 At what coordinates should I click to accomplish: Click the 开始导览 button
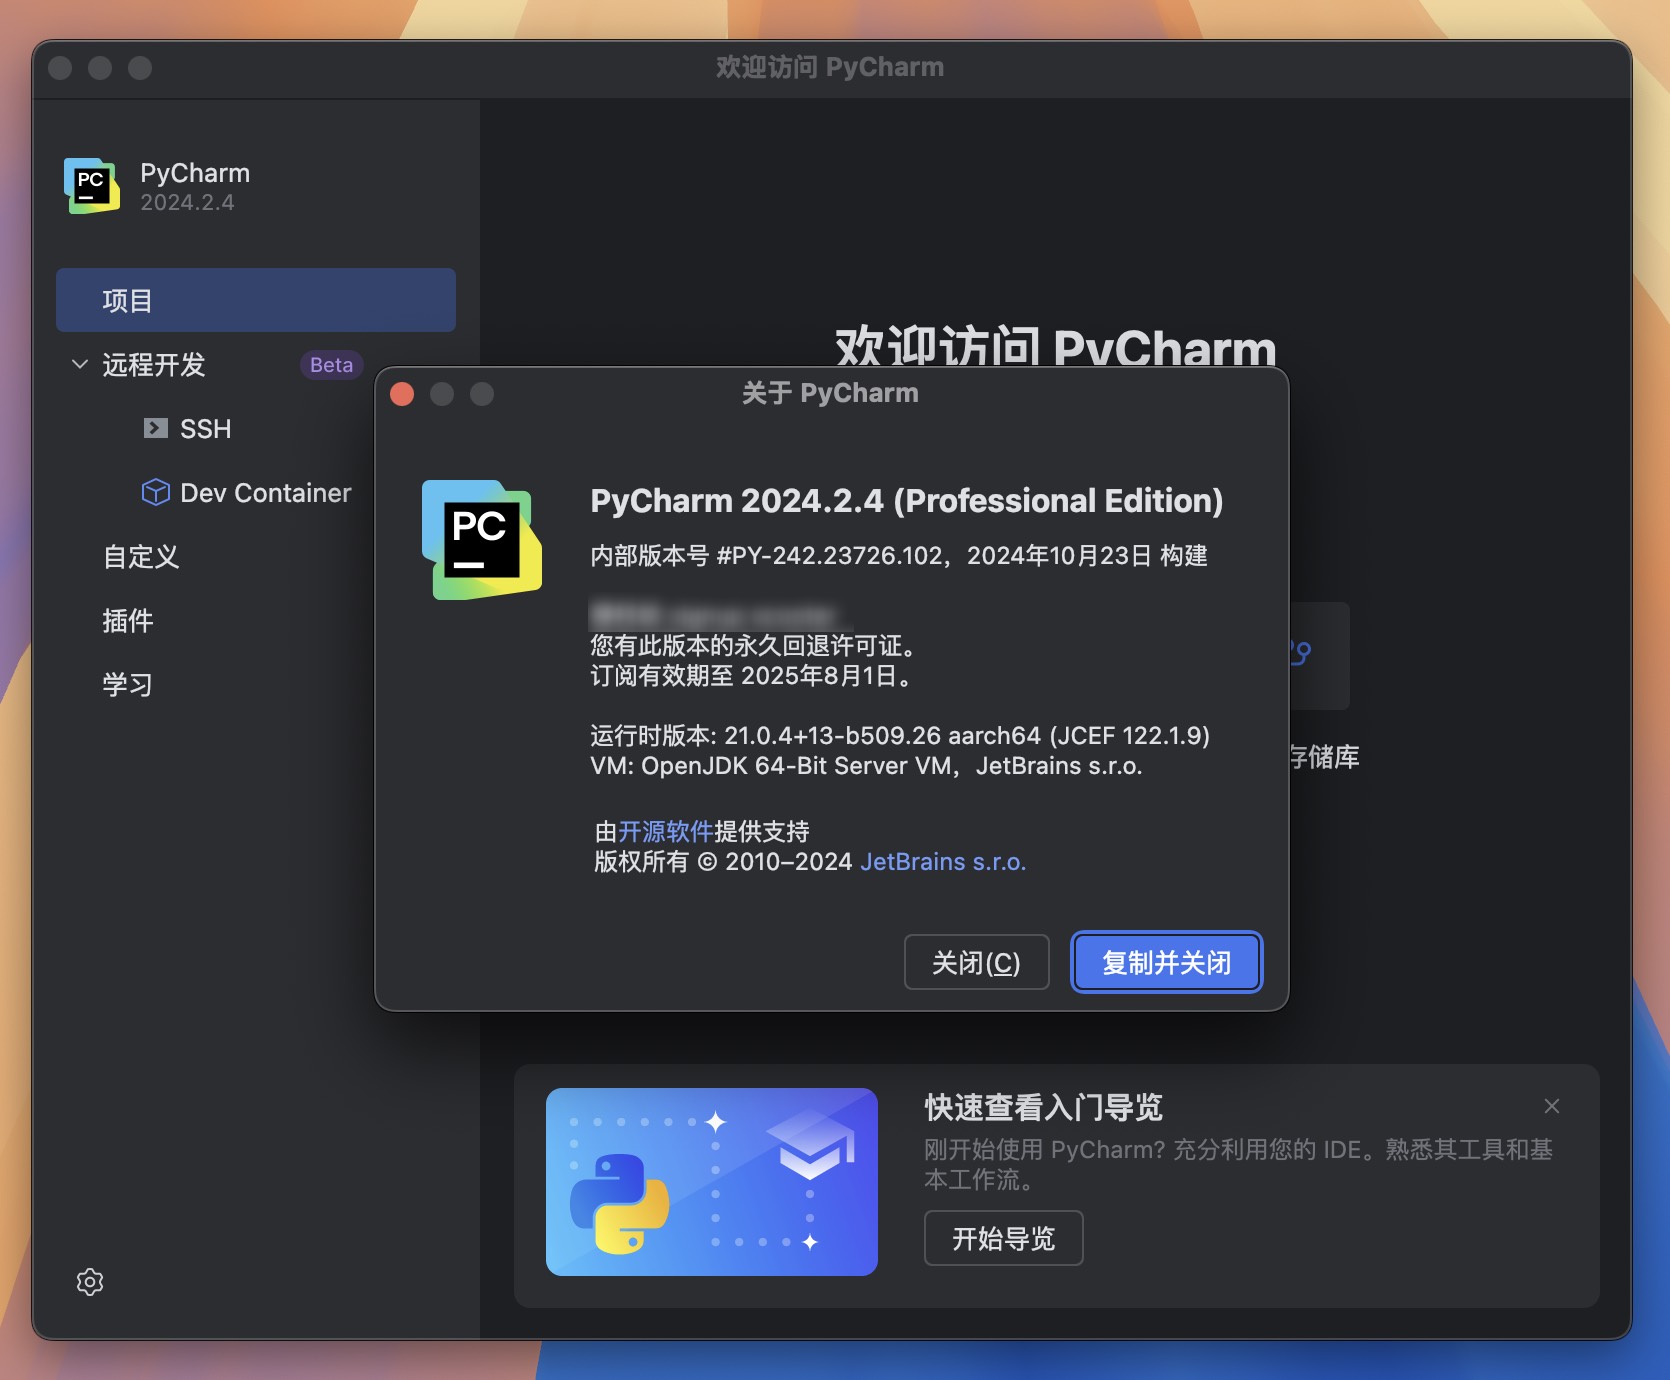point(1004,1238)
